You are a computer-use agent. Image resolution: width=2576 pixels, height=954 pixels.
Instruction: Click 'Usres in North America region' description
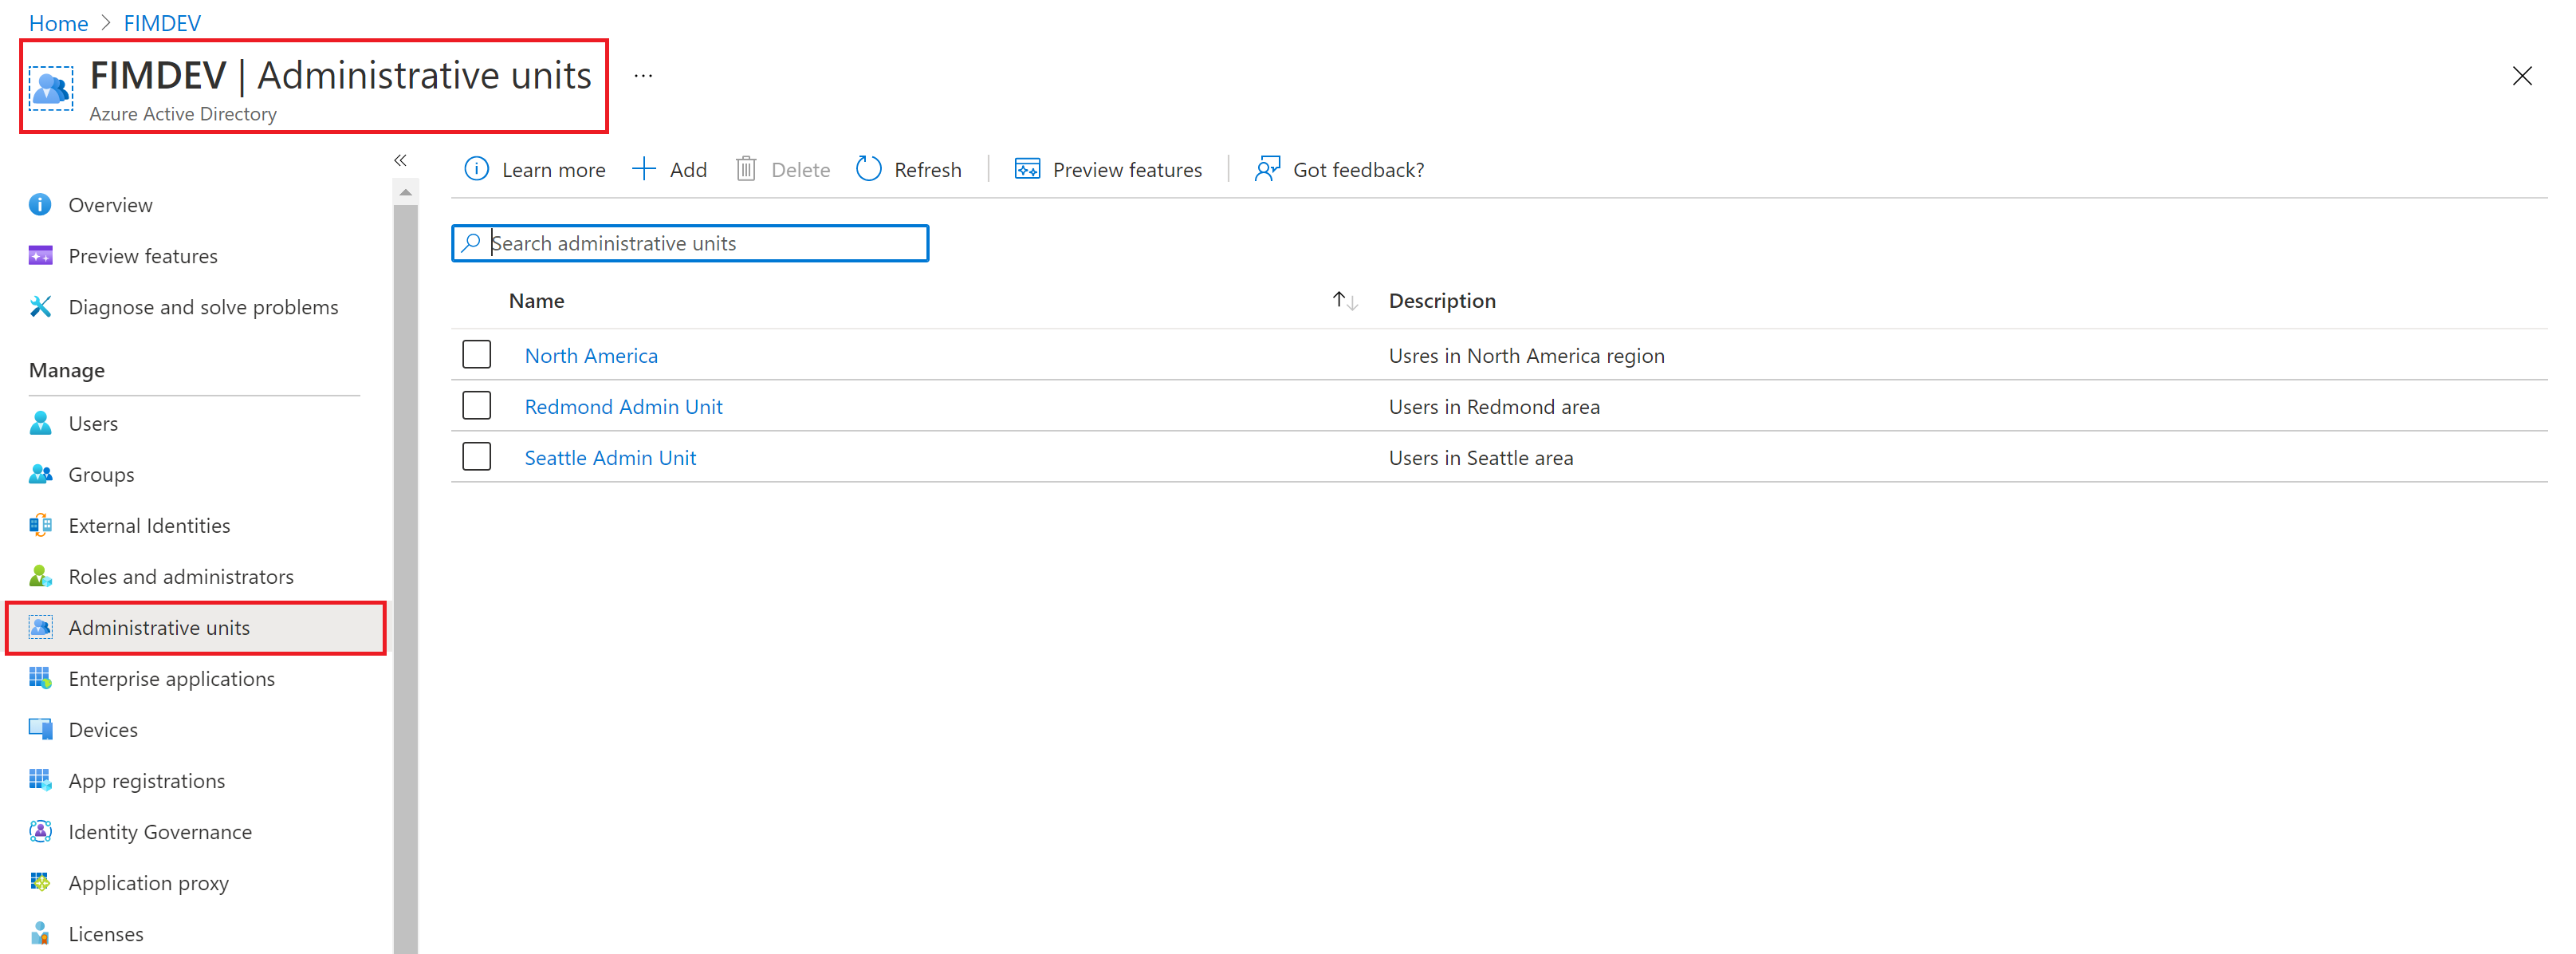(1526, 355)
